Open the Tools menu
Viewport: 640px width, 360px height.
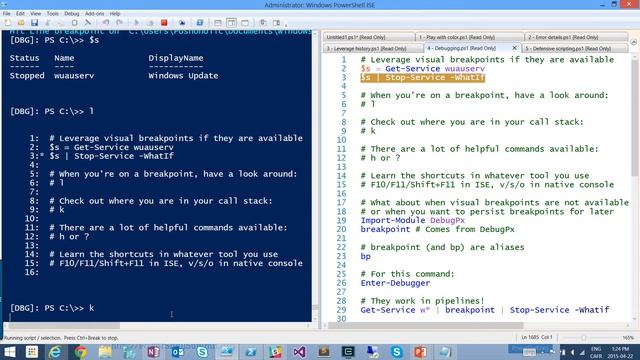pos(53,13)
